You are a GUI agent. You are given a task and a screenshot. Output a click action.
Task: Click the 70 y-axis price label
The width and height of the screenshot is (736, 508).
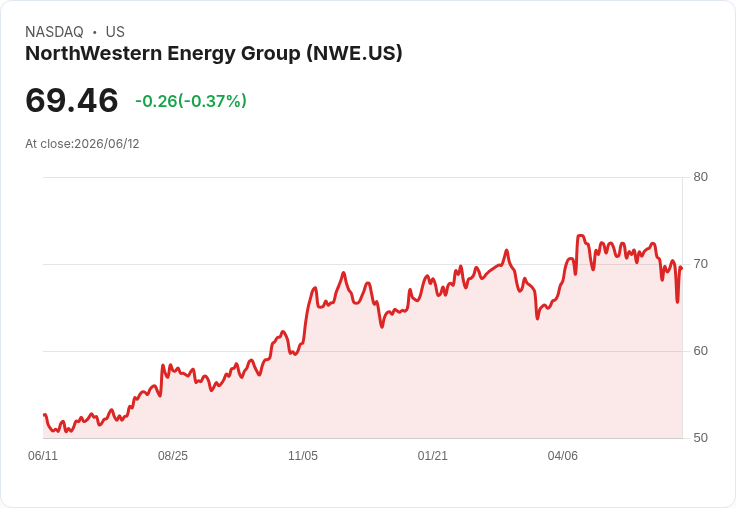point(700,264)
